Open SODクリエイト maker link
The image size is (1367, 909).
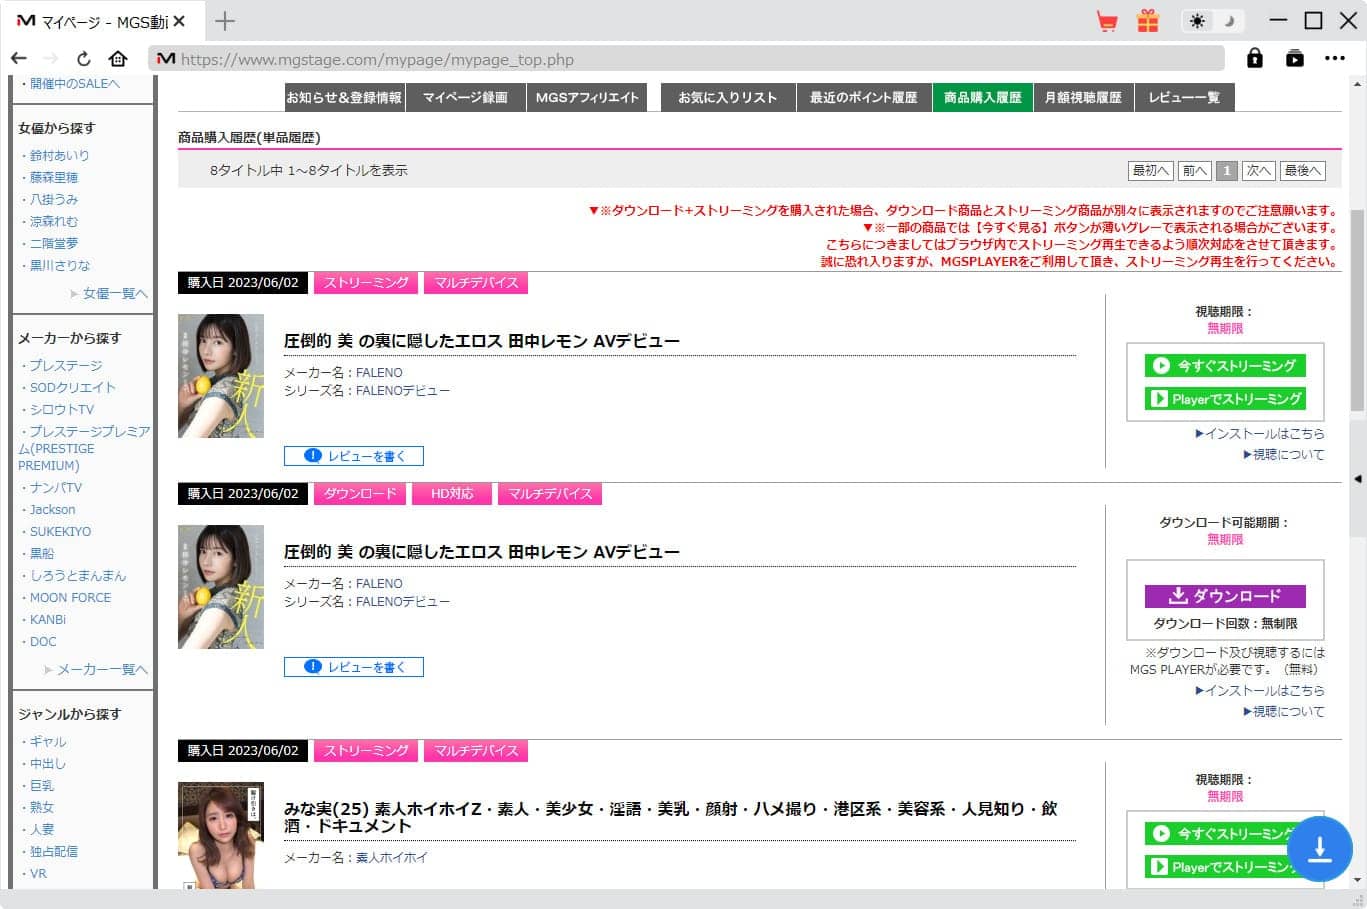point(72,388)
